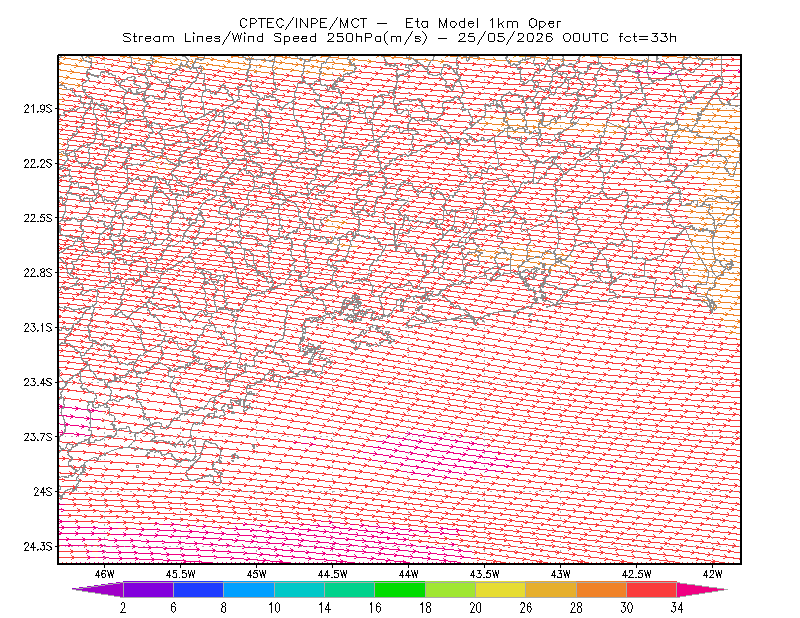Select the 22.2S latitude label
This screenshot has width=800, height=618.
coord(38,163)
